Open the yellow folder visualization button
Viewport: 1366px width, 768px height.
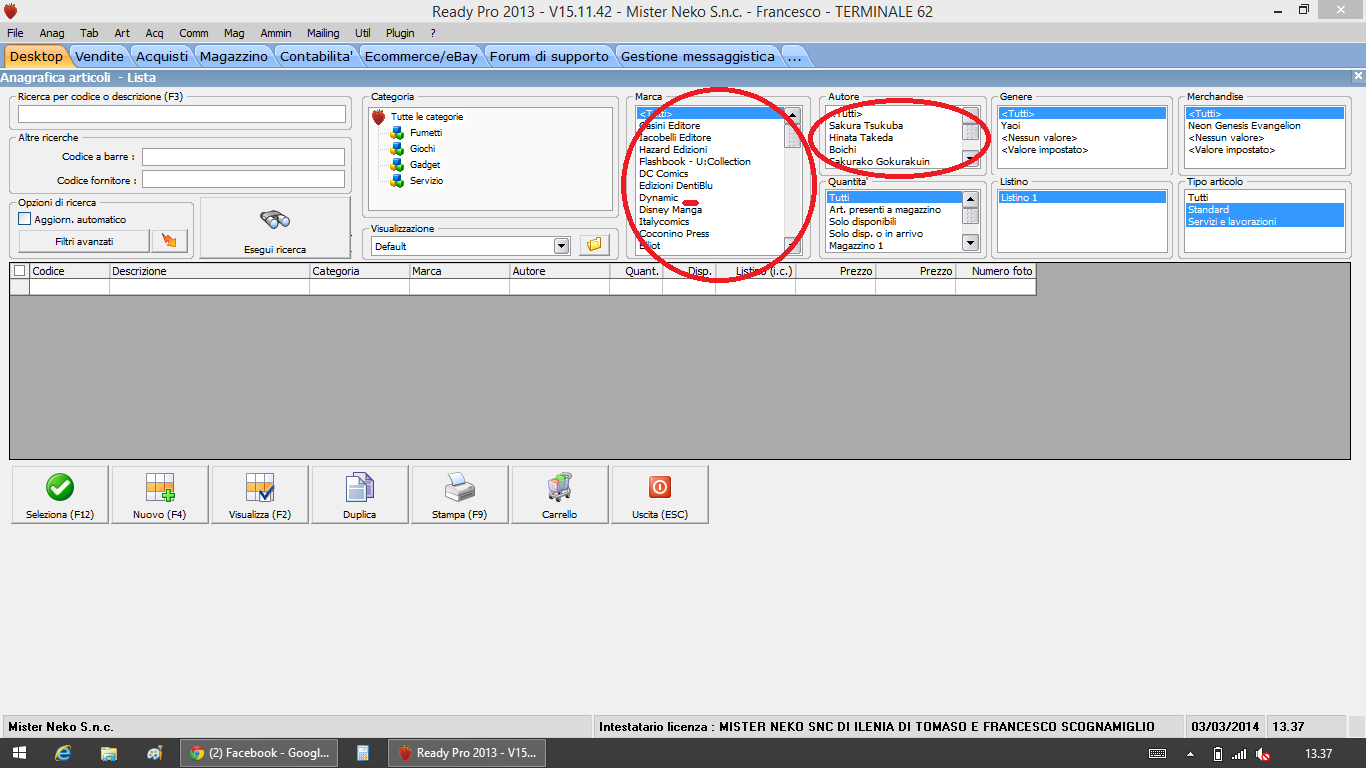[x=593, y=245]
